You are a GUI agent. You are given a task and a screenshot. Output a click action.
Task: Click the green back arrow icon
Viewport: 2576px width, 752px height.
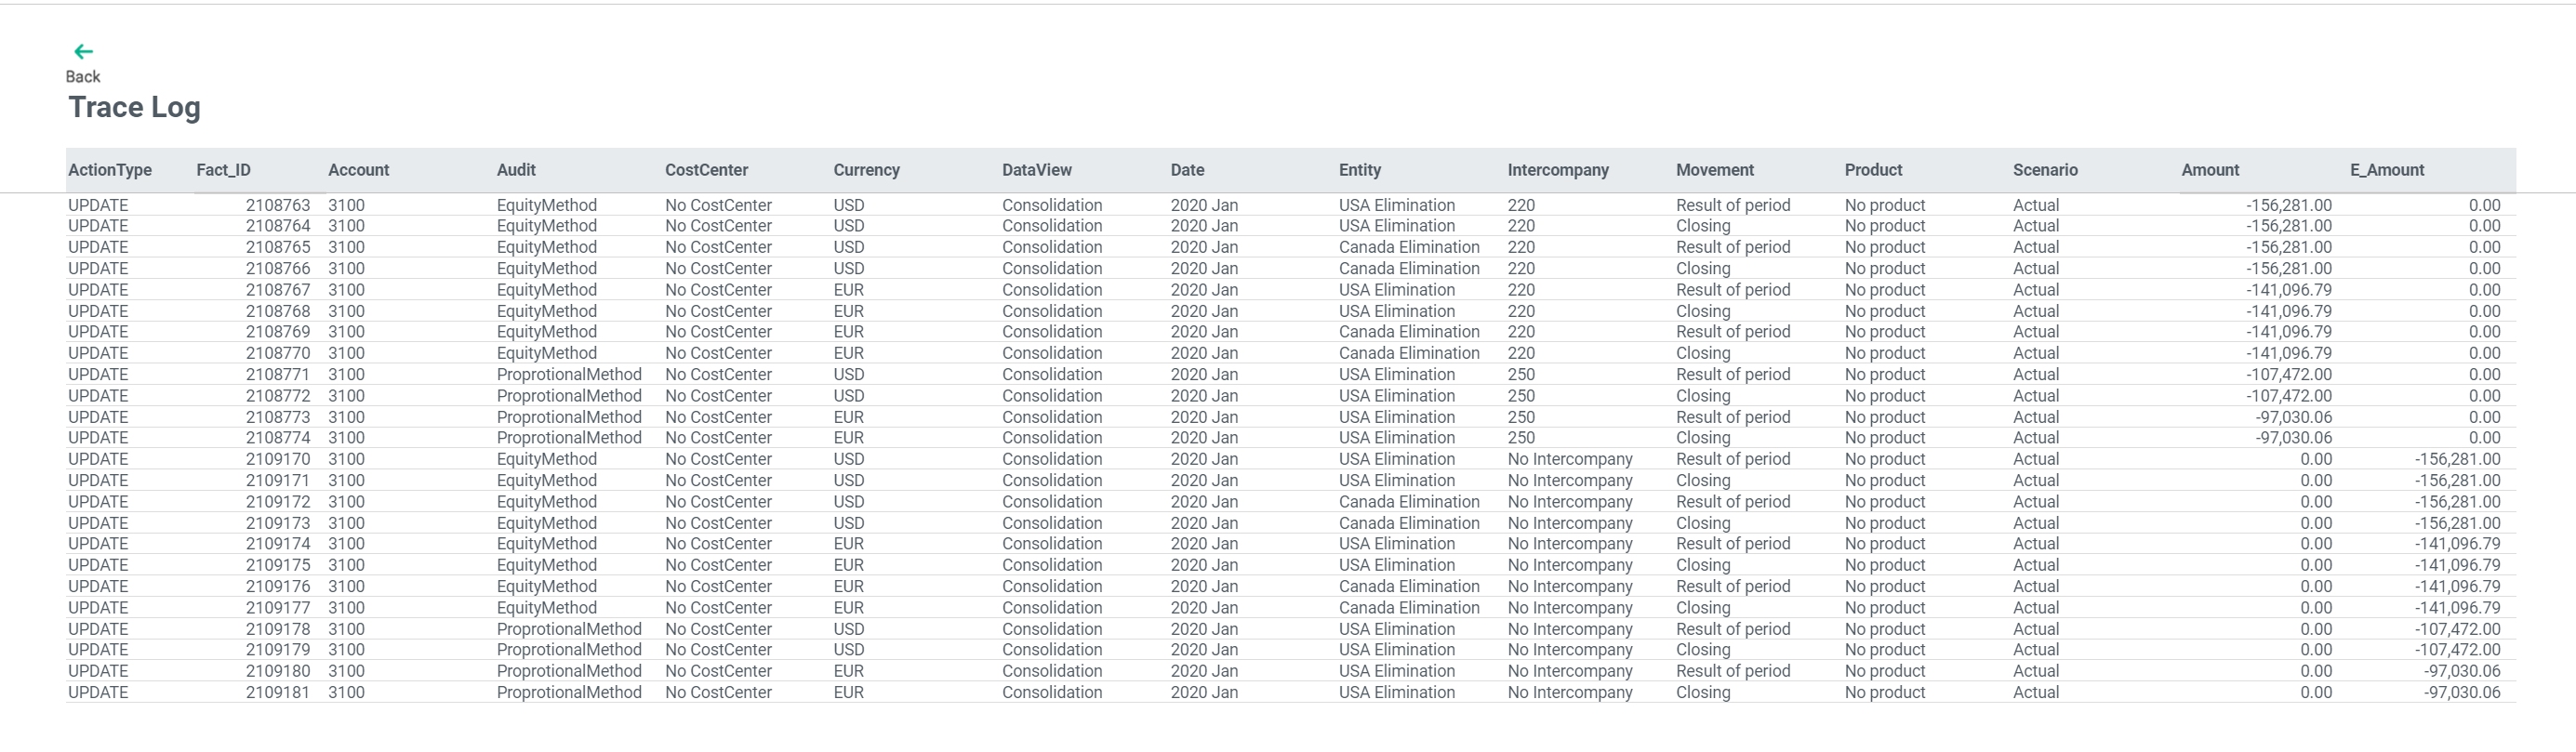pyautogui.click(x=84, y=51)
